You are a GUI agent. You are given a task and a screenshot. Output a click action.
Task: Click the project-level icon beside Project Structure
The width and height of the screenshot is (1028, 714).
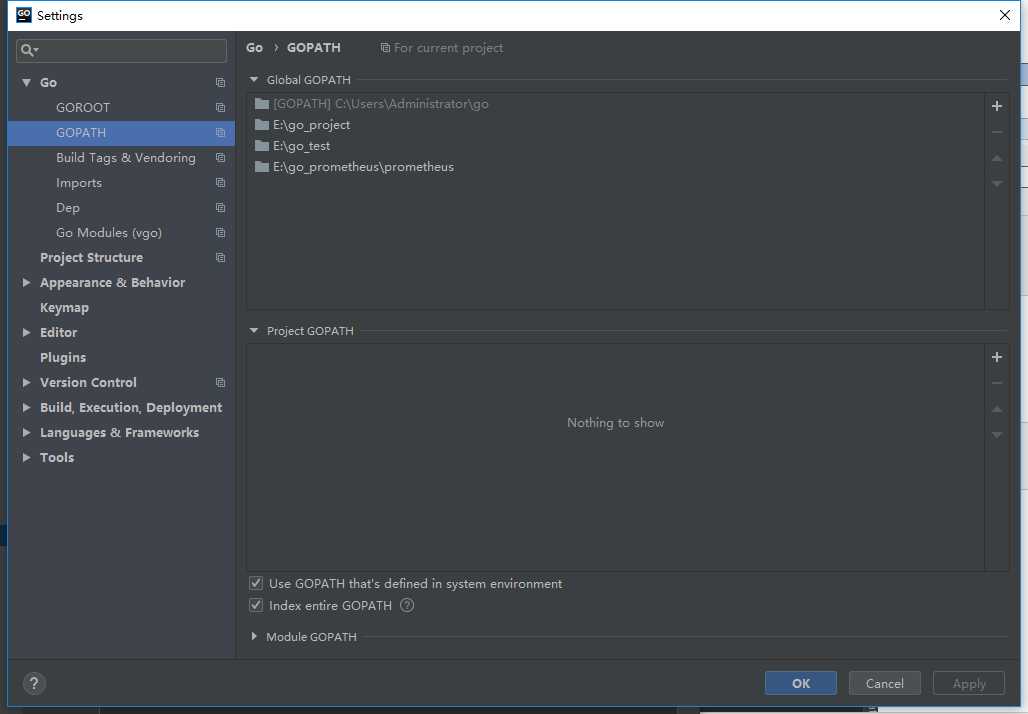pos(220,258)
